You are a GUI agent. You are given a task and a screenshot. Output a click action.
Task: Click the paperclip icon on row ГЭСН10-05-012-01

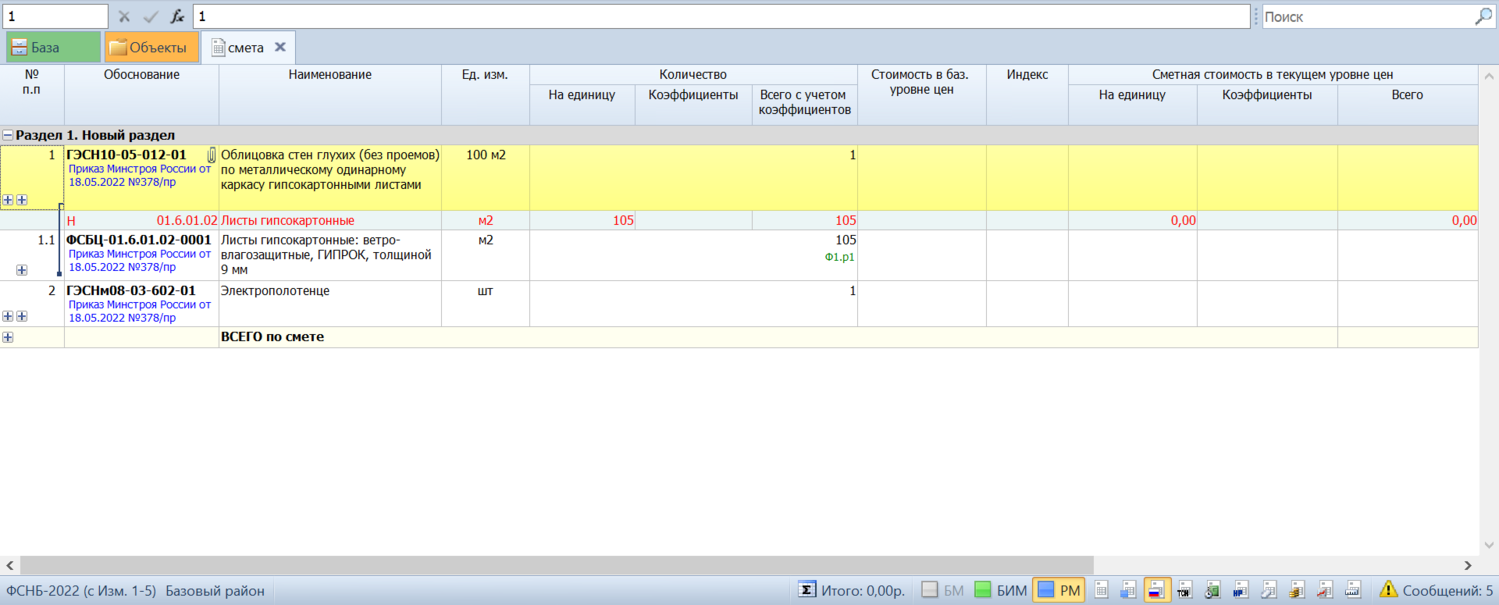[211, 155]
